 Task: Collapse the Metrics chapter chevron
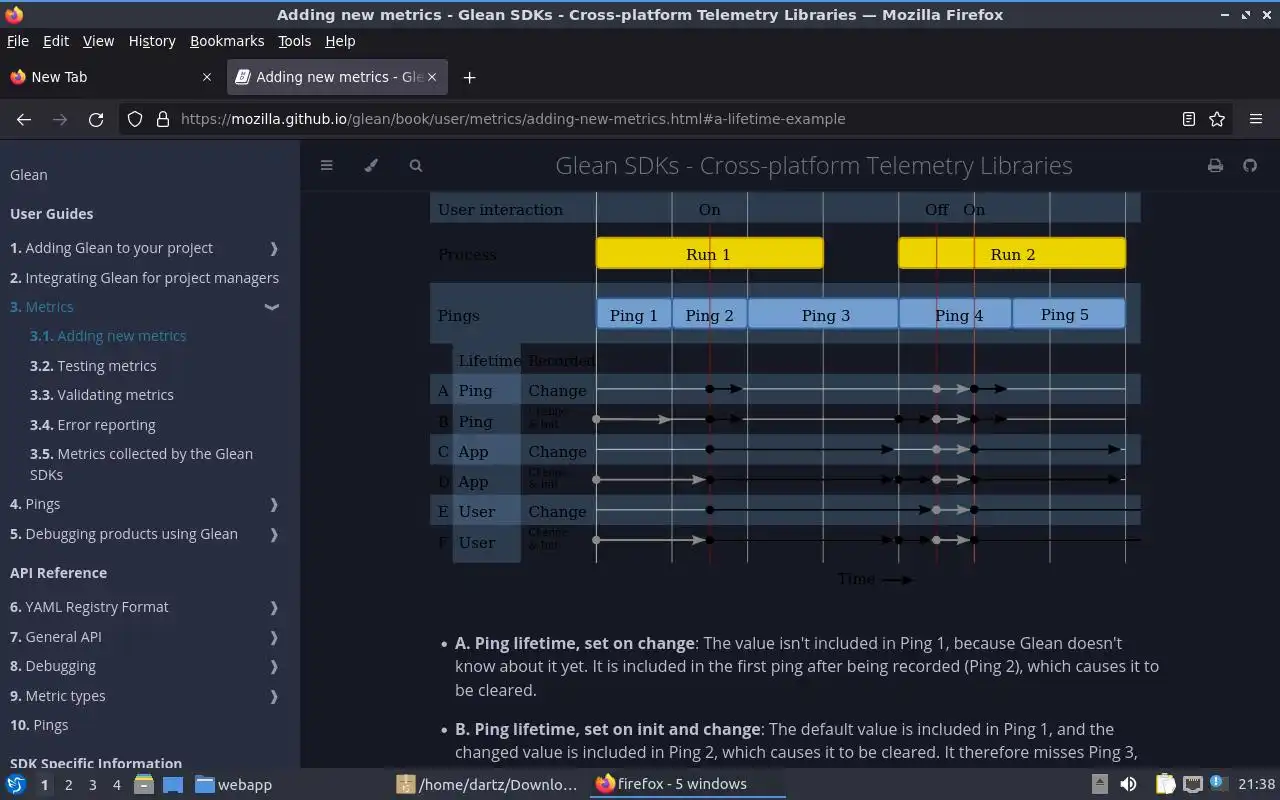[271, 307]
